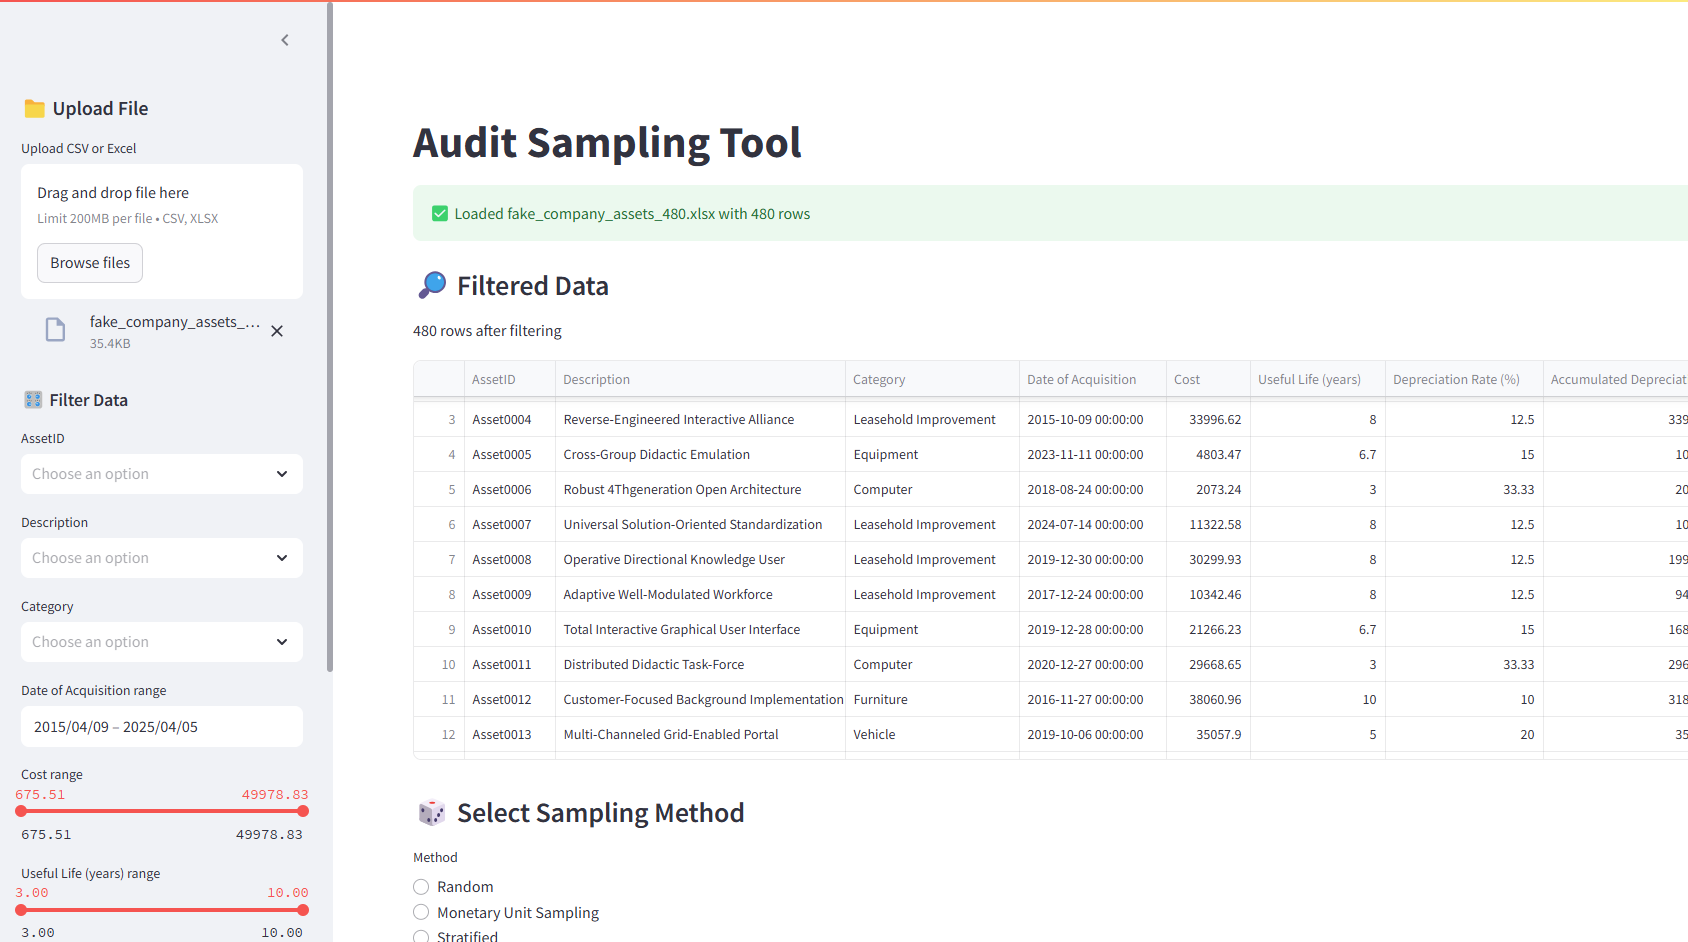Click the Cost range minimum slider handle
The width and height of the screenshot is (1688, 942).
coord(21,811)
